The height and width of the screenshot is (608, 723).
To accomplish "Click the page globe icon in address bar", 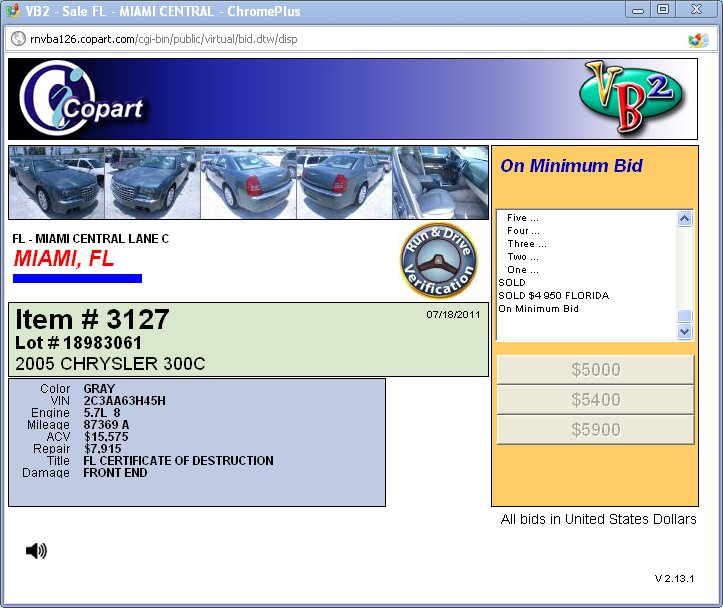I will [x=18, y=39].
